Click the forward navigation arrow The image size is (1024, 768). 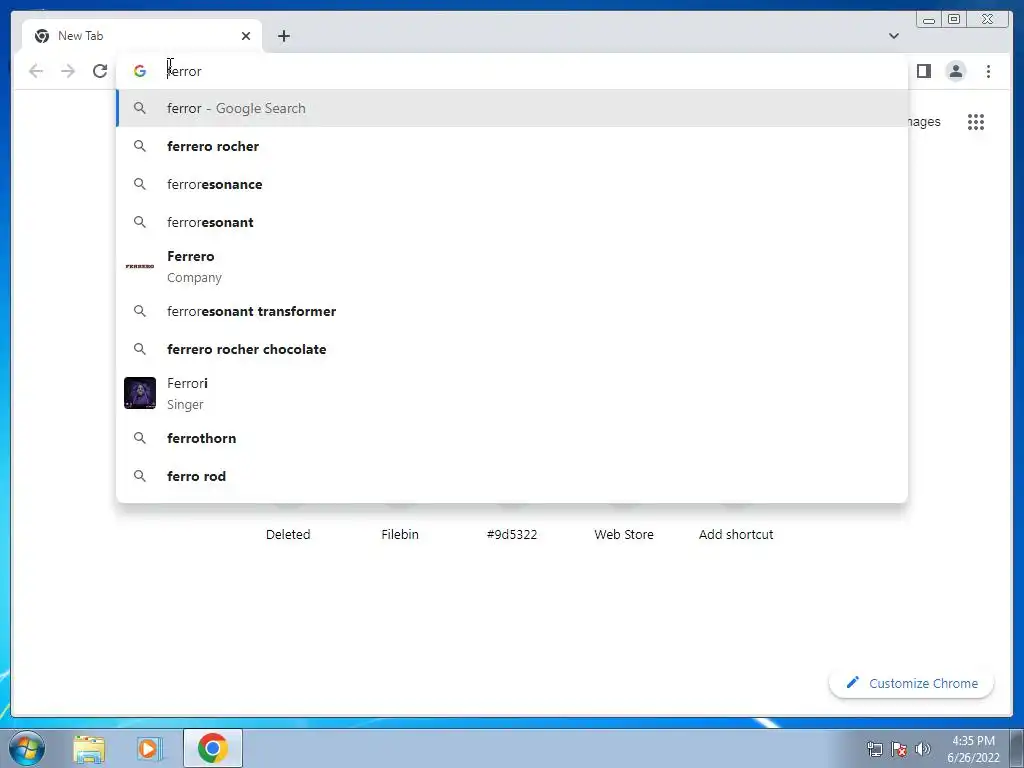pyautogui.click(x=68, y=71)
